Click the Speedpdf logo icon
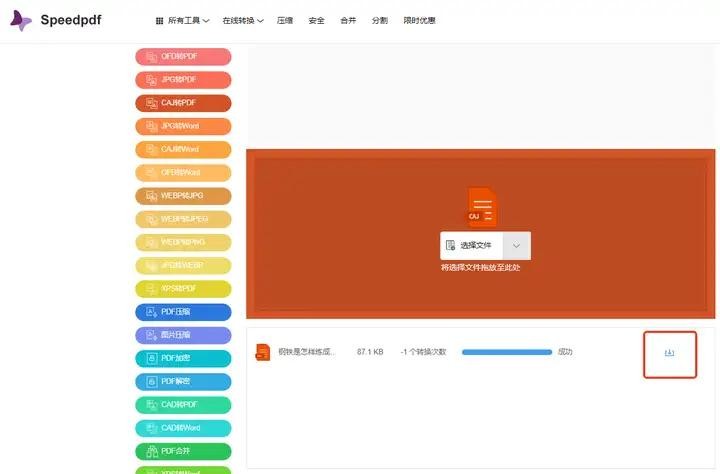 click(x=20, y=20)
